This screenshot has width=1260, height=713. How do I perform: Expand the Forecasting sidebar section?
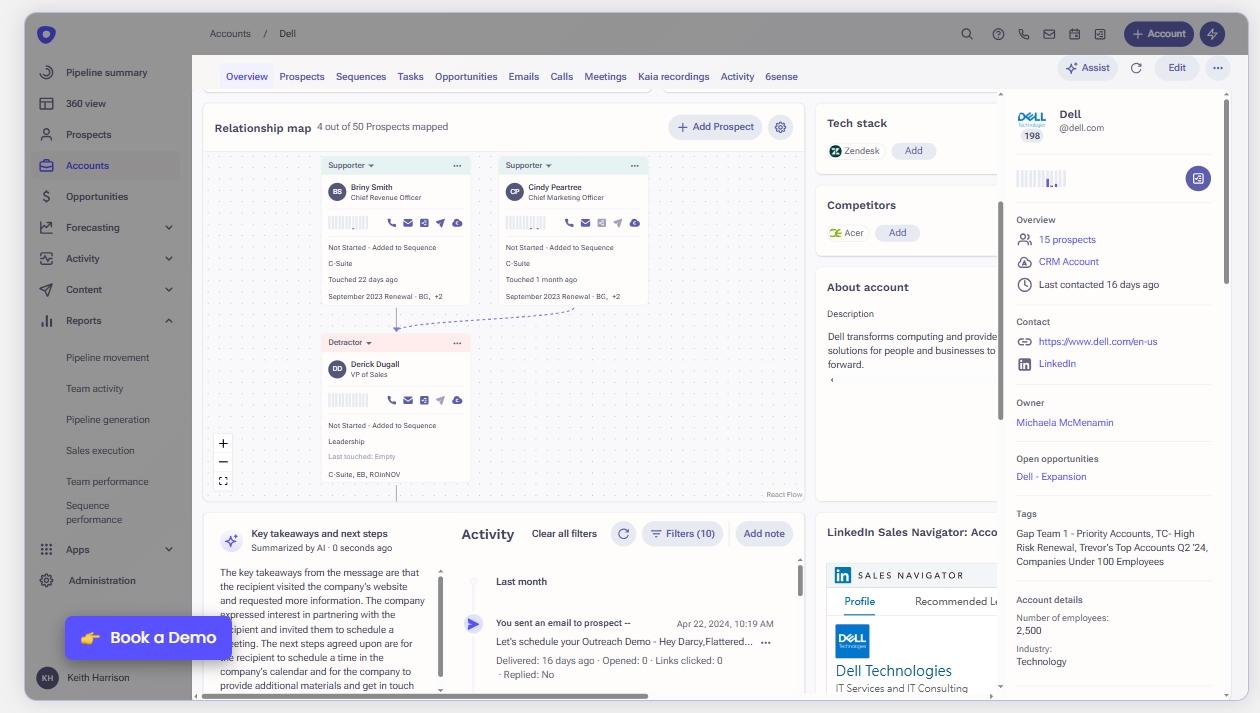tap(168, 228)
